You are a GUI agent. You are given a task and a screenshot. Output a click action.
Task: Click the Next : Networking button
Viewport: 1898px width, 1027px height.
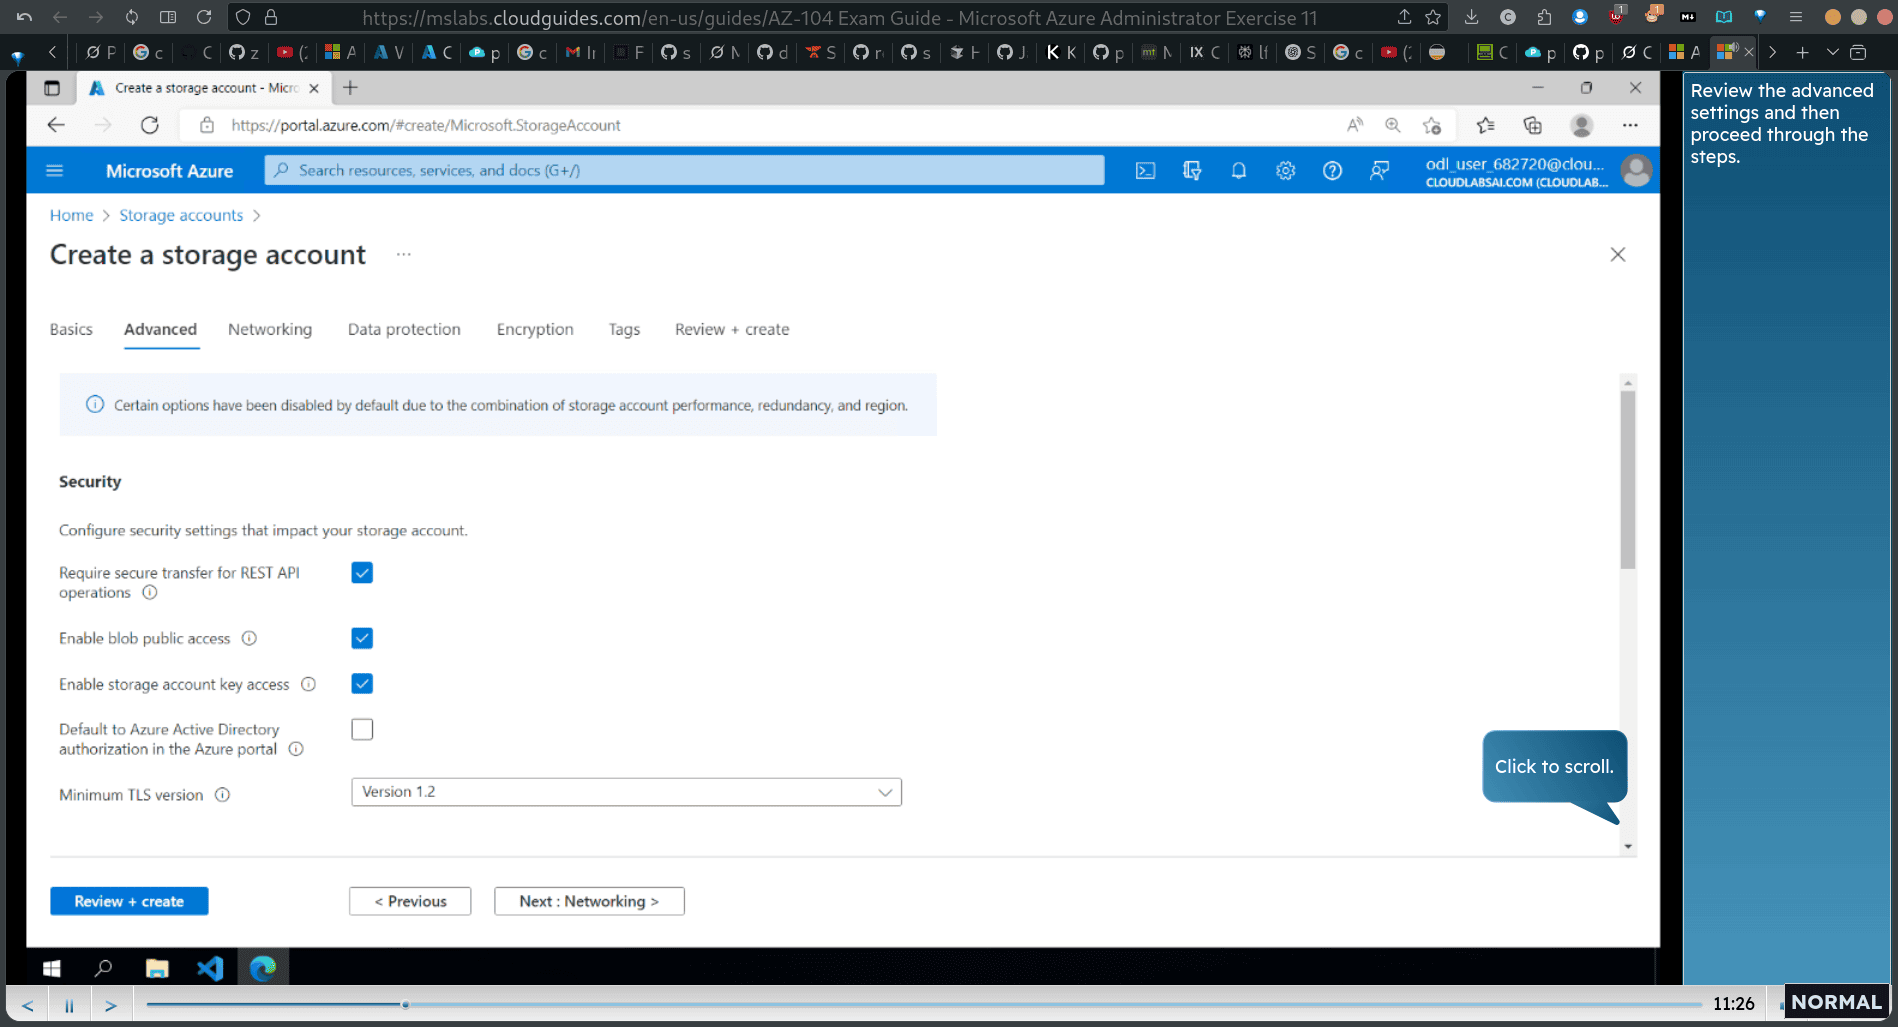point(589,901)
